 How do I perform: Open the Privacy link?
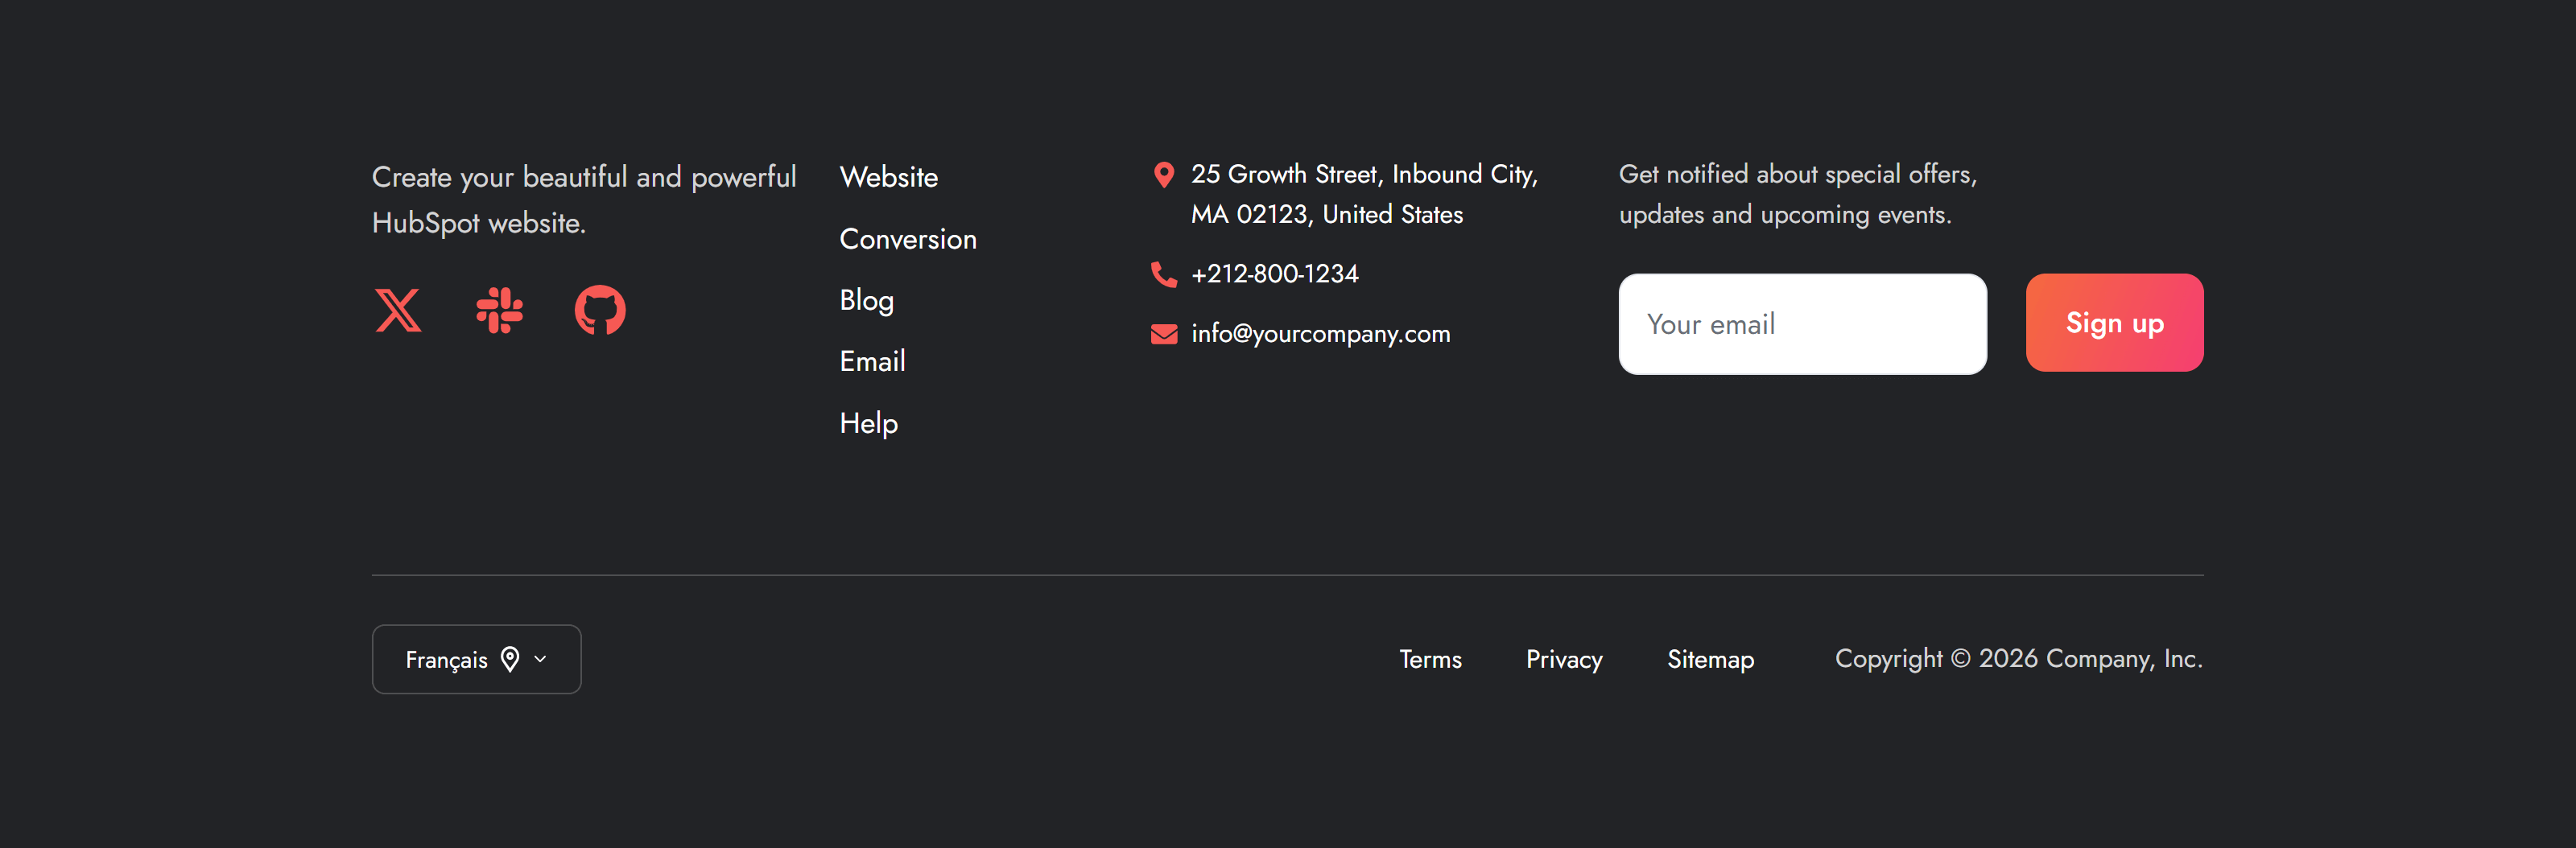(1563, 660)
